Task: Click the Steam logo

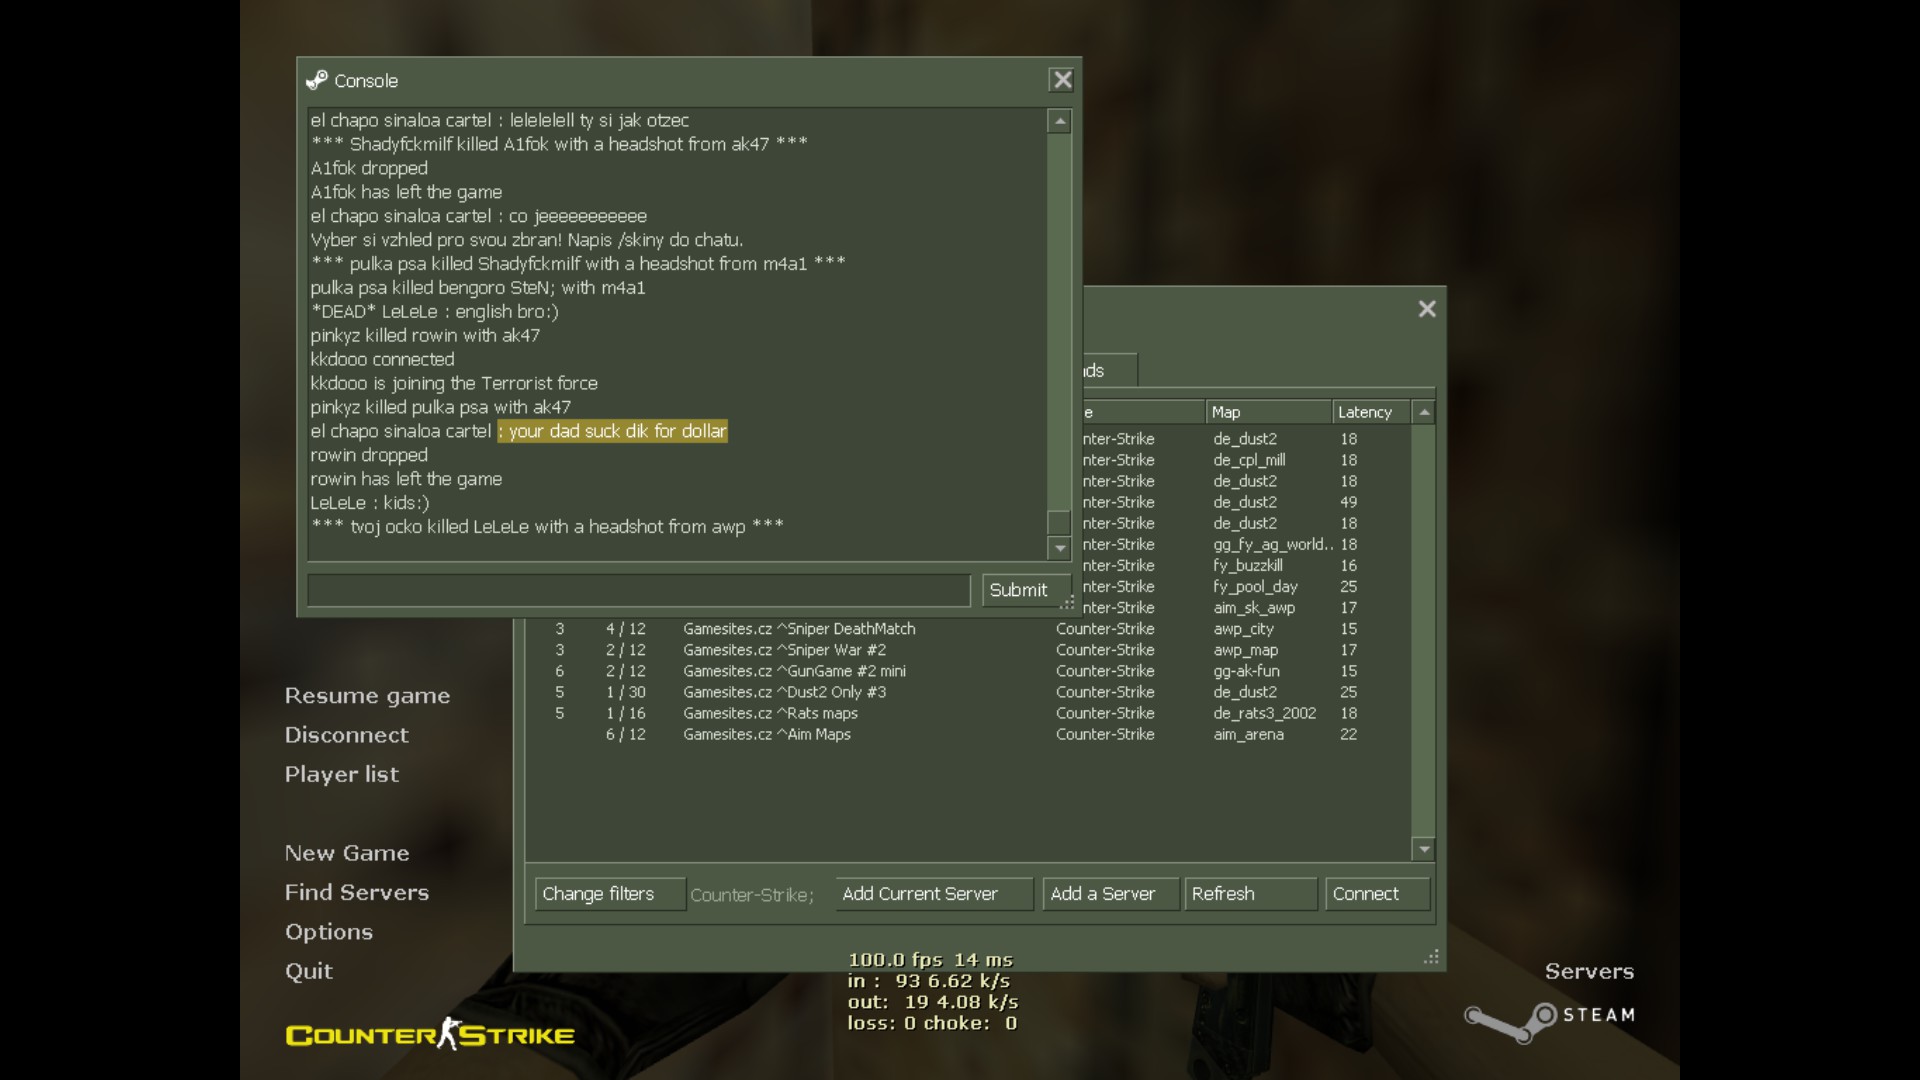Action: pos(1549,1021)
